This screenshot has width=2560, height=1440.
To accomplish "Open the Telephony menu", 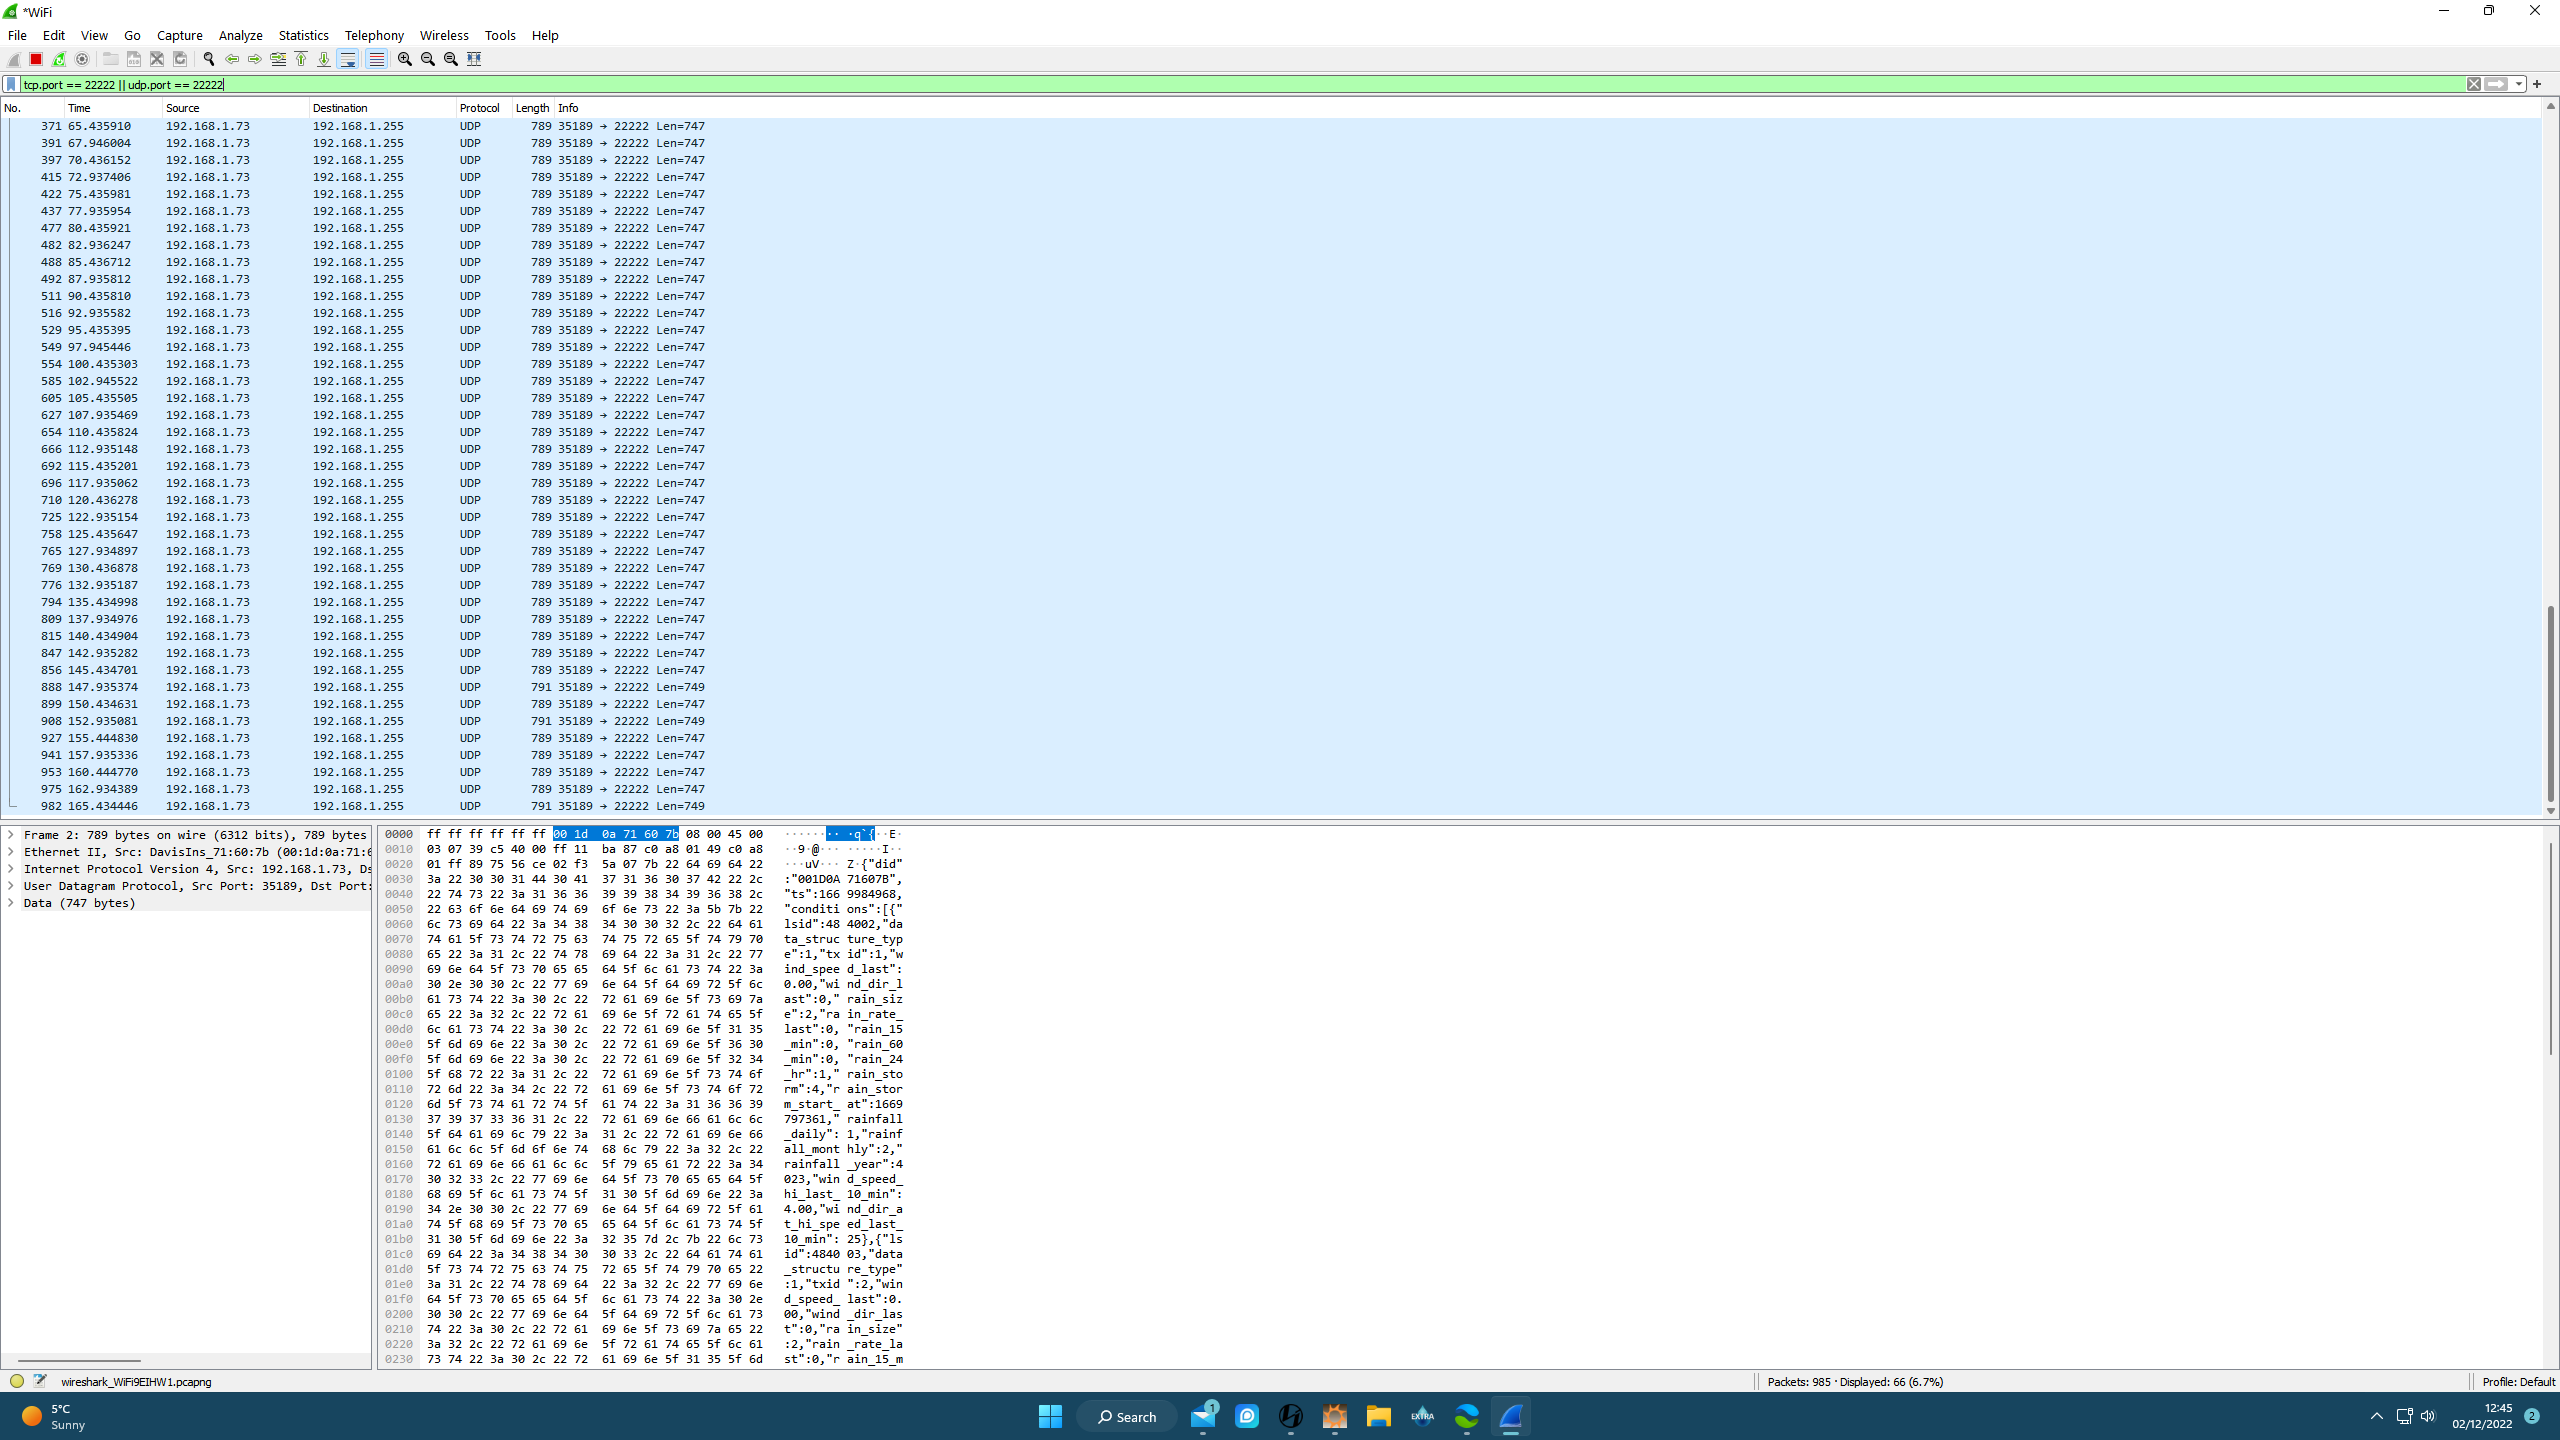I will pos(374,35).
